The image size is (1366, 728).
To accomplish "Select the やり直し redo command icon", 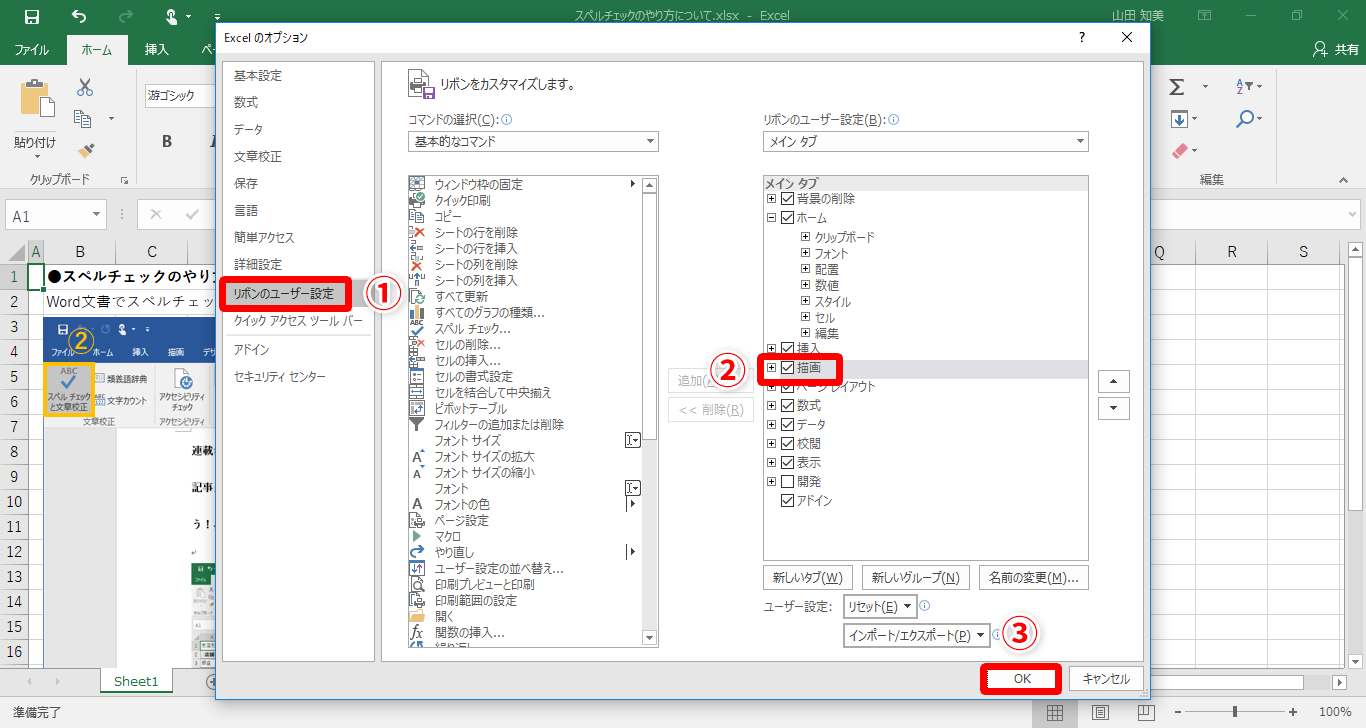I will point(418,552).
